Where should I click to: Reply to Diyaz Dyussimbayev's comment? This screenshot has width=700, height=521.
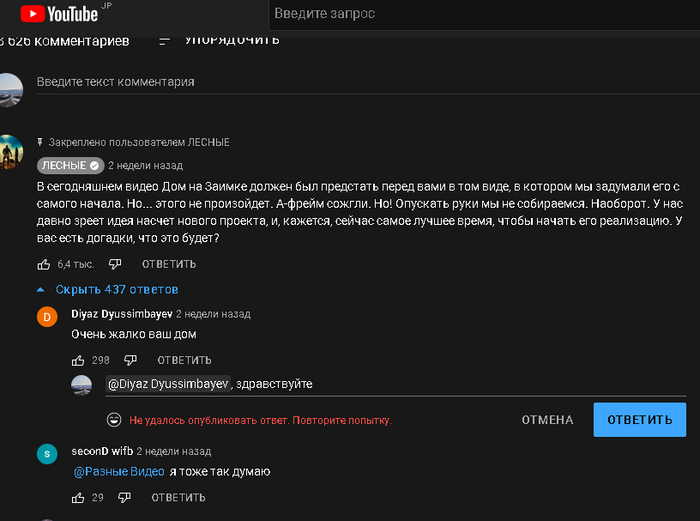pos(184,360)
